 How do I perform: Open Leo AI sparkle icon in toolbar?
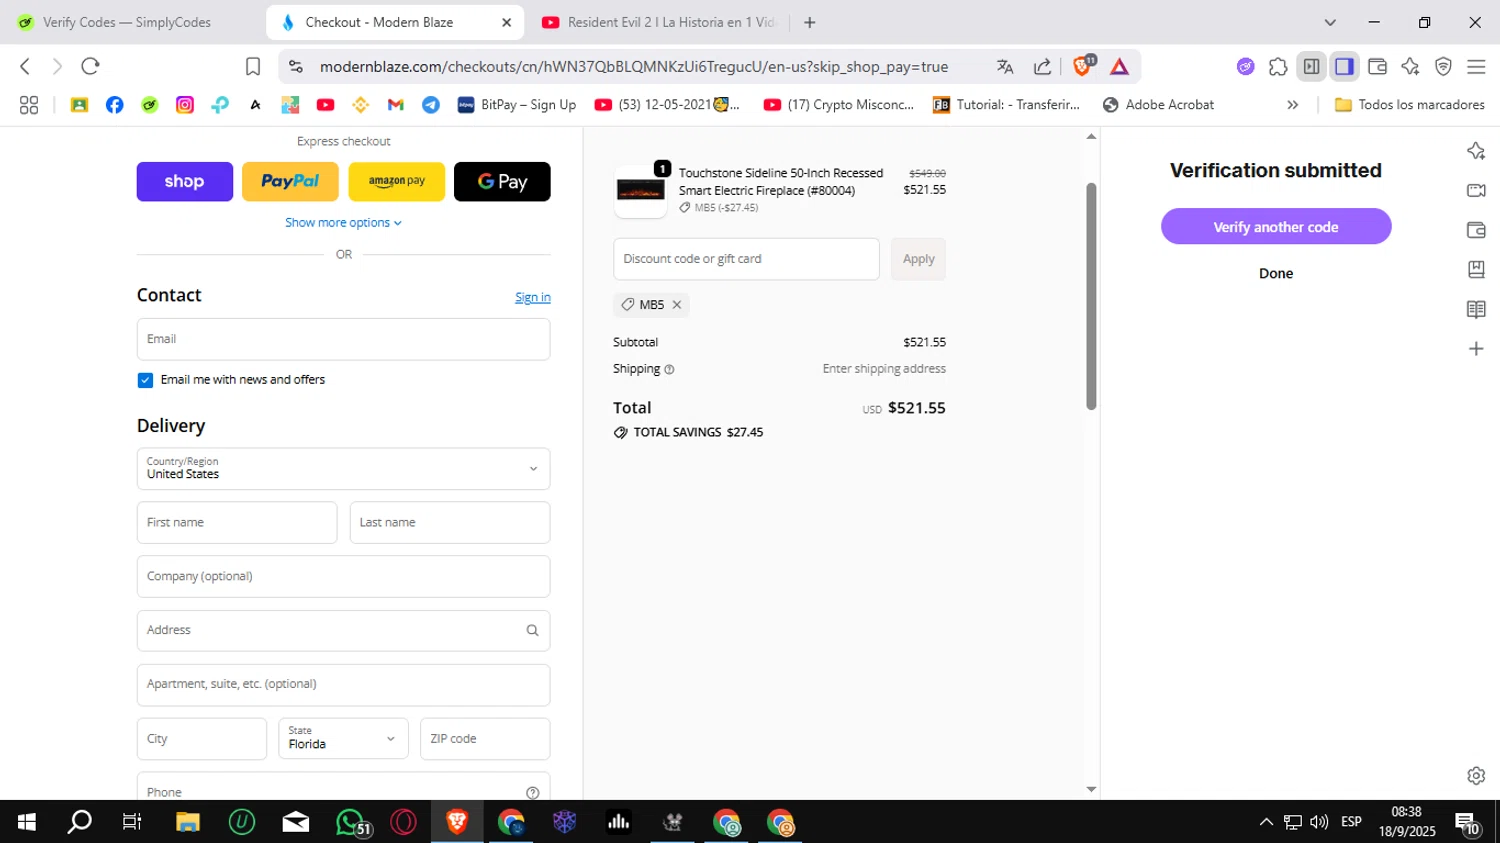click(x=1410, y=67)
